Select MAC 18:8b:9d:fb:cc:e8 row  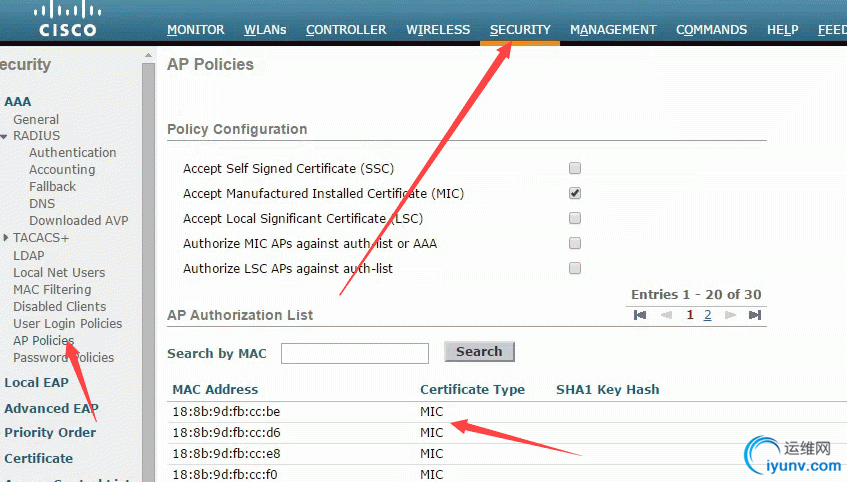click(507, 454)
